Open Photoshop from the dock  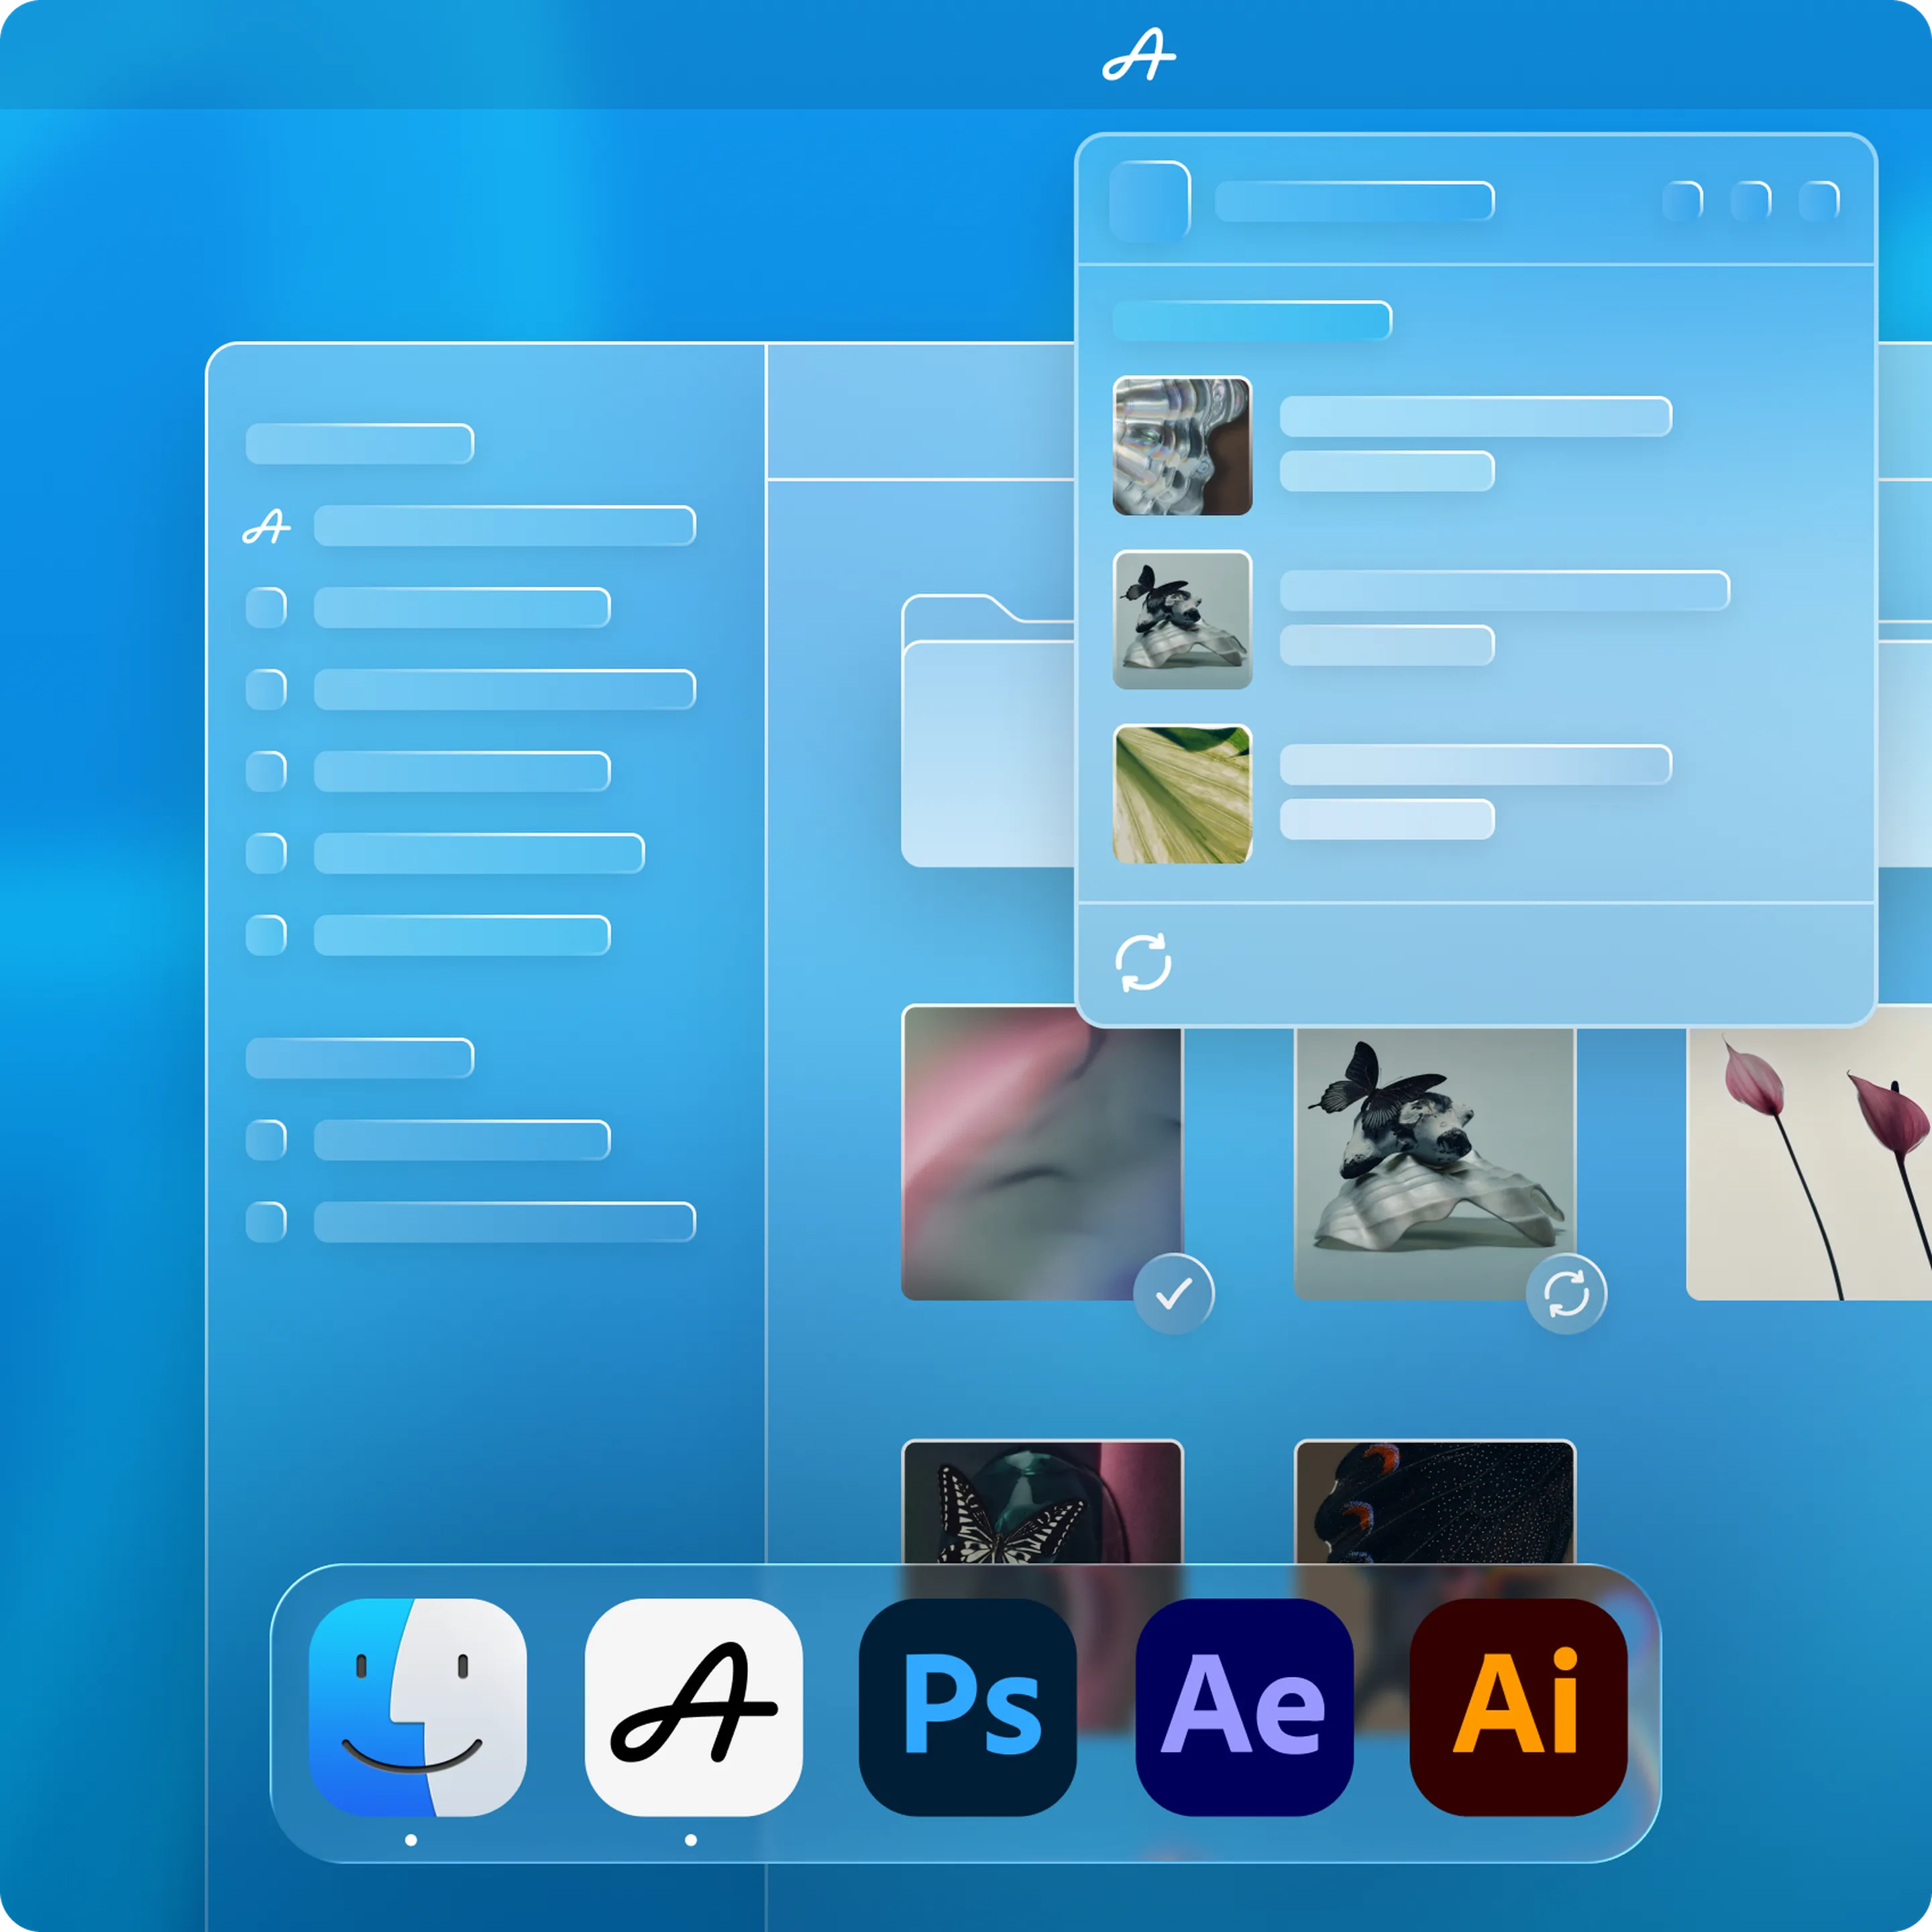coord(967,1707)
